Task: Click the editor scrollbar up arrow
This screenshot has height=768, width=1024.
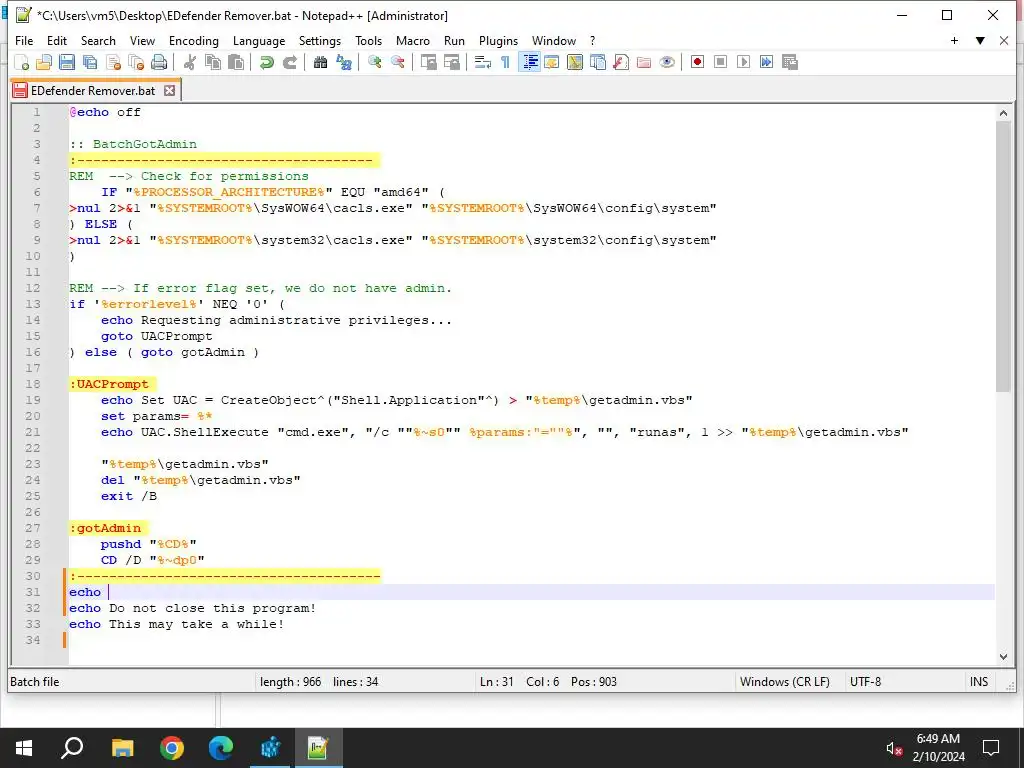Action: [x=1003, y=113]
